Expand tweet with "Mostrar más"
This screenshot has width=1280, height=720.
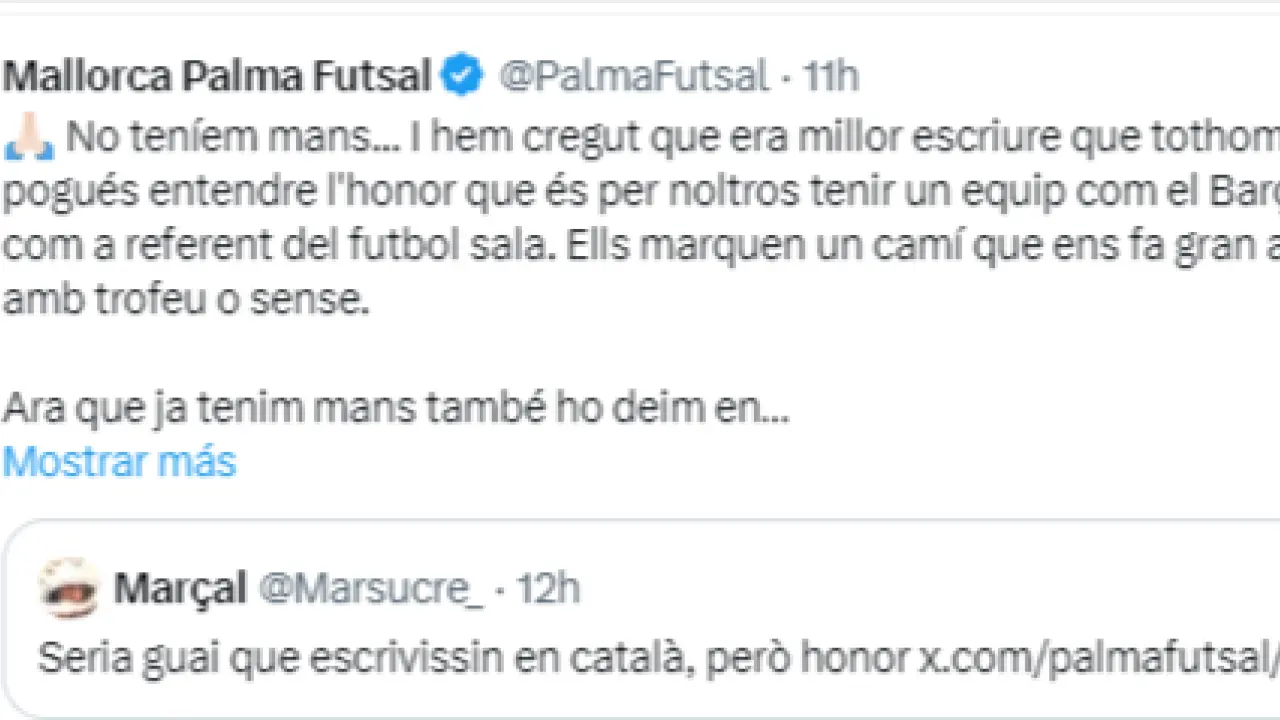(x=119, y=462)
